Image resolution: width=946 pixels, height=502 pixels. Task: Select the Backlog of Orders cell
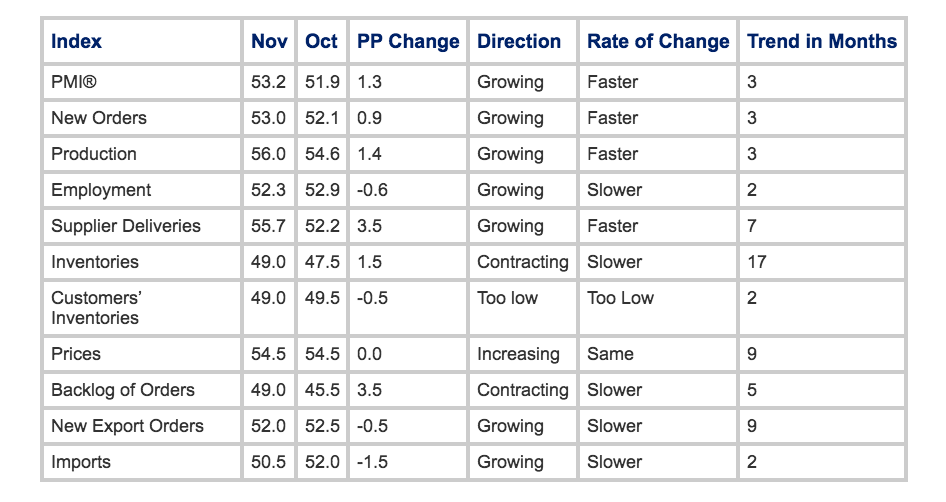pos(123,390)
